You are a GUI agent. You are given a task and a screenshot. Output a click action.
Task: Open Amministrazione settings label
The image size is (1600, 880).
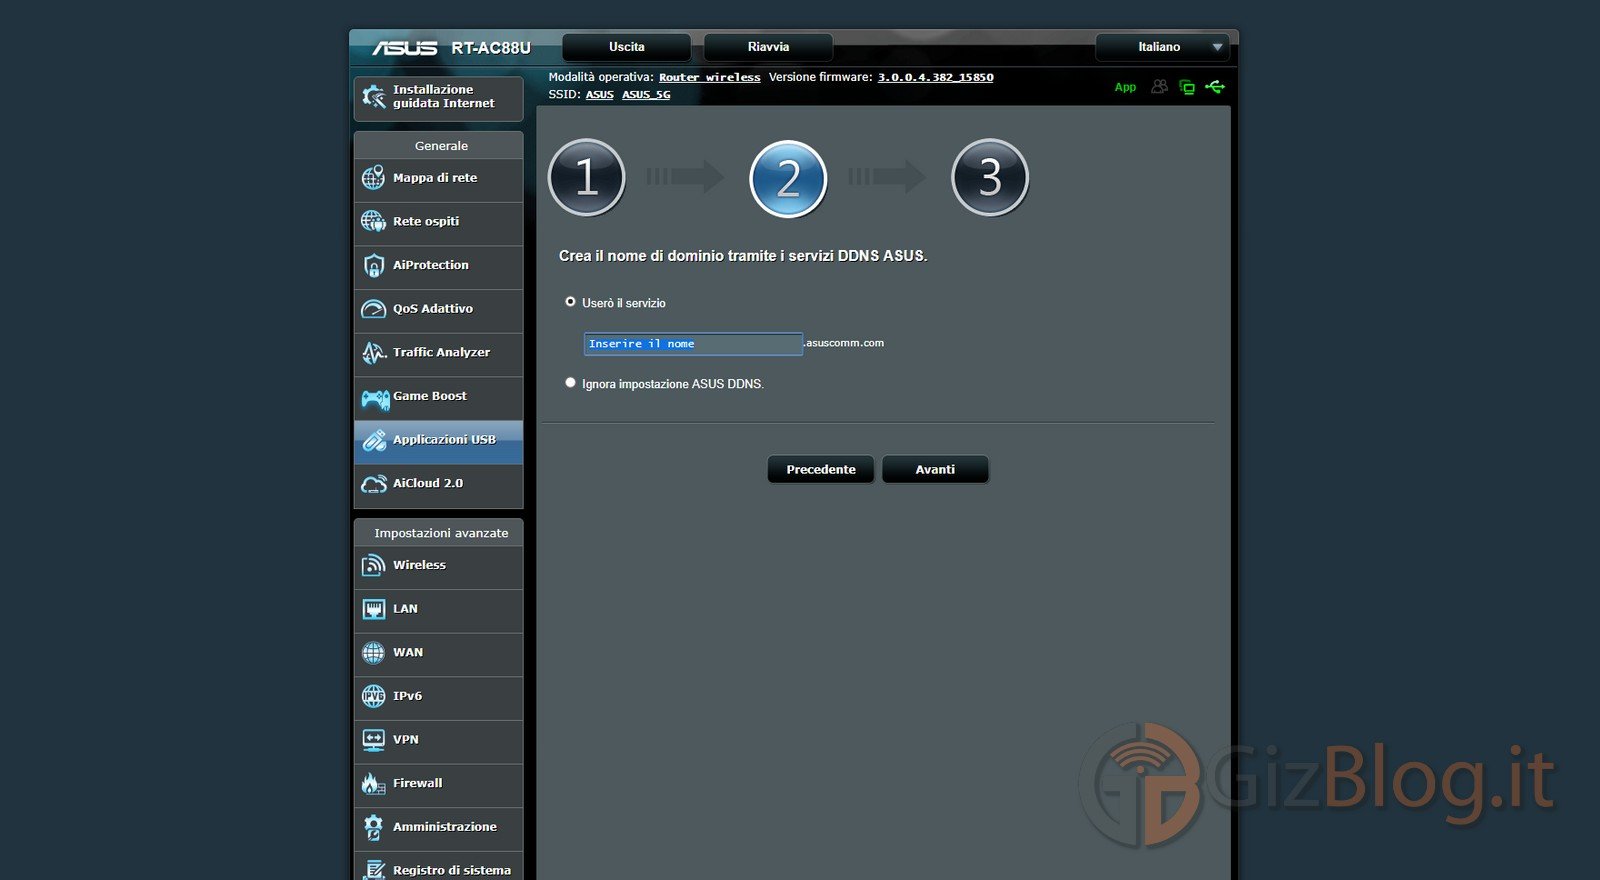pos(444,827)
